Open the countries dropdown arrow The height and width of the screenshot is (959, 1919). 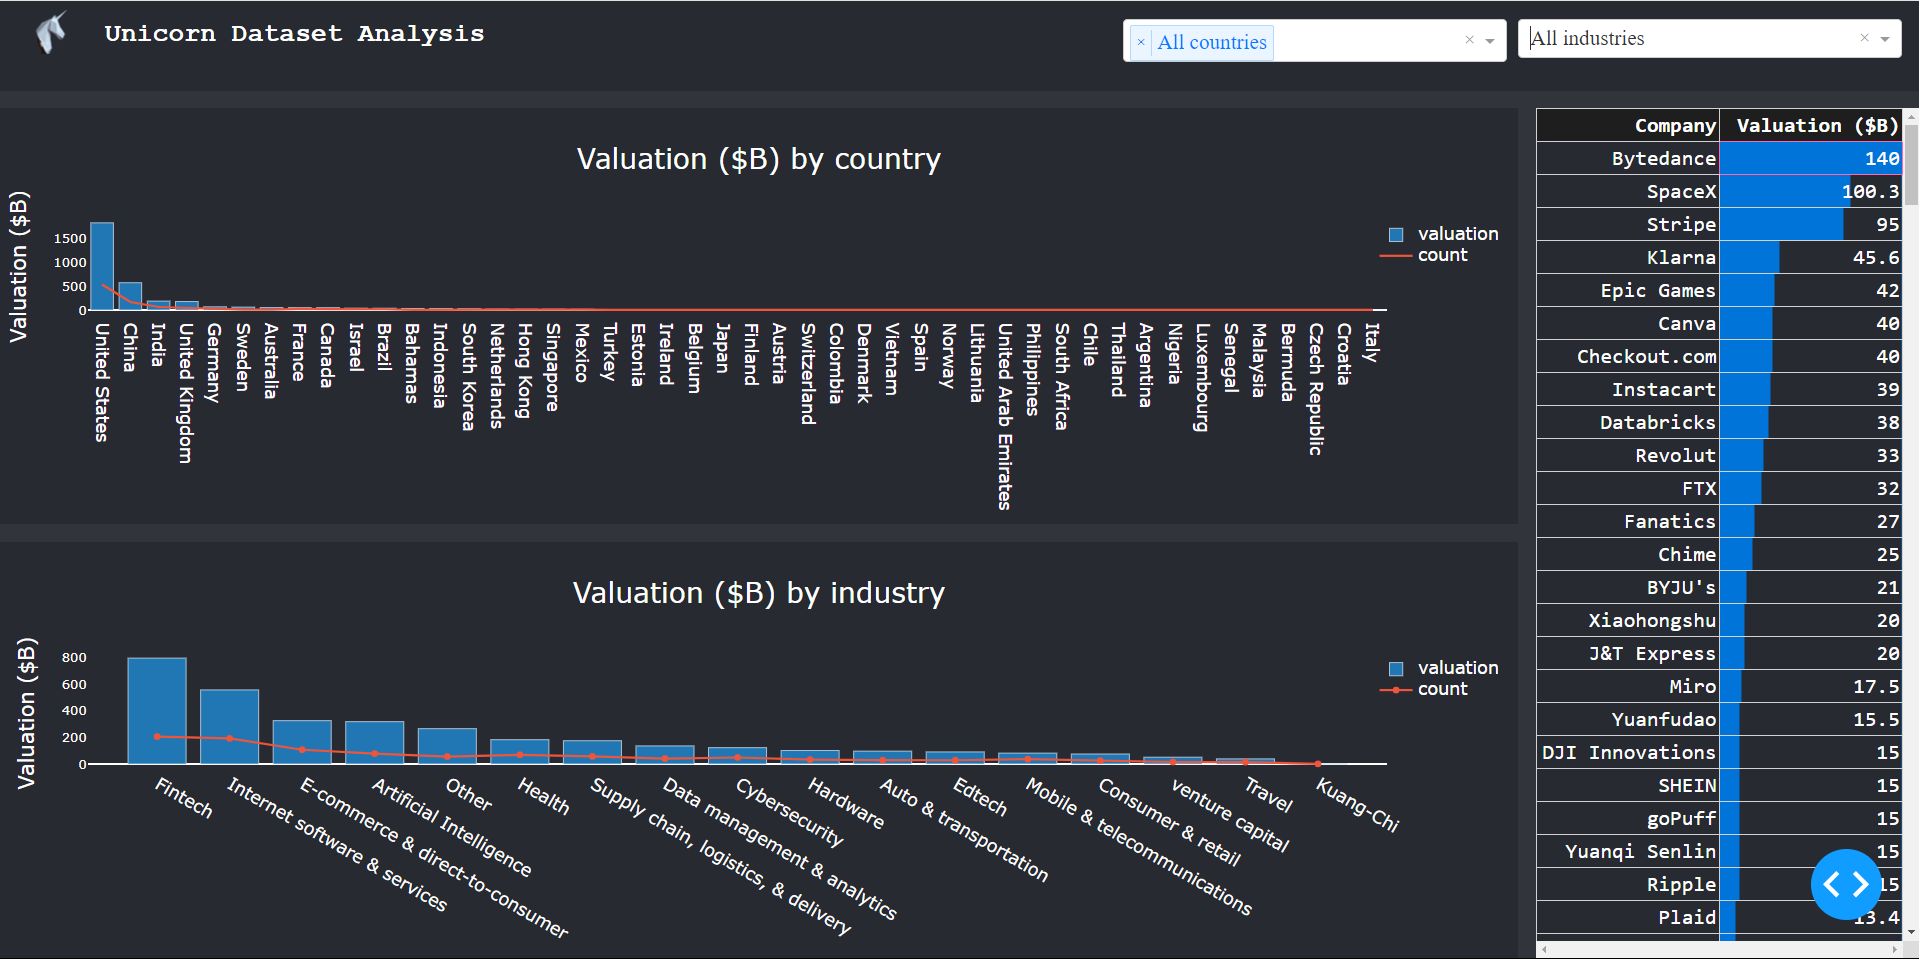point(1490,41)
